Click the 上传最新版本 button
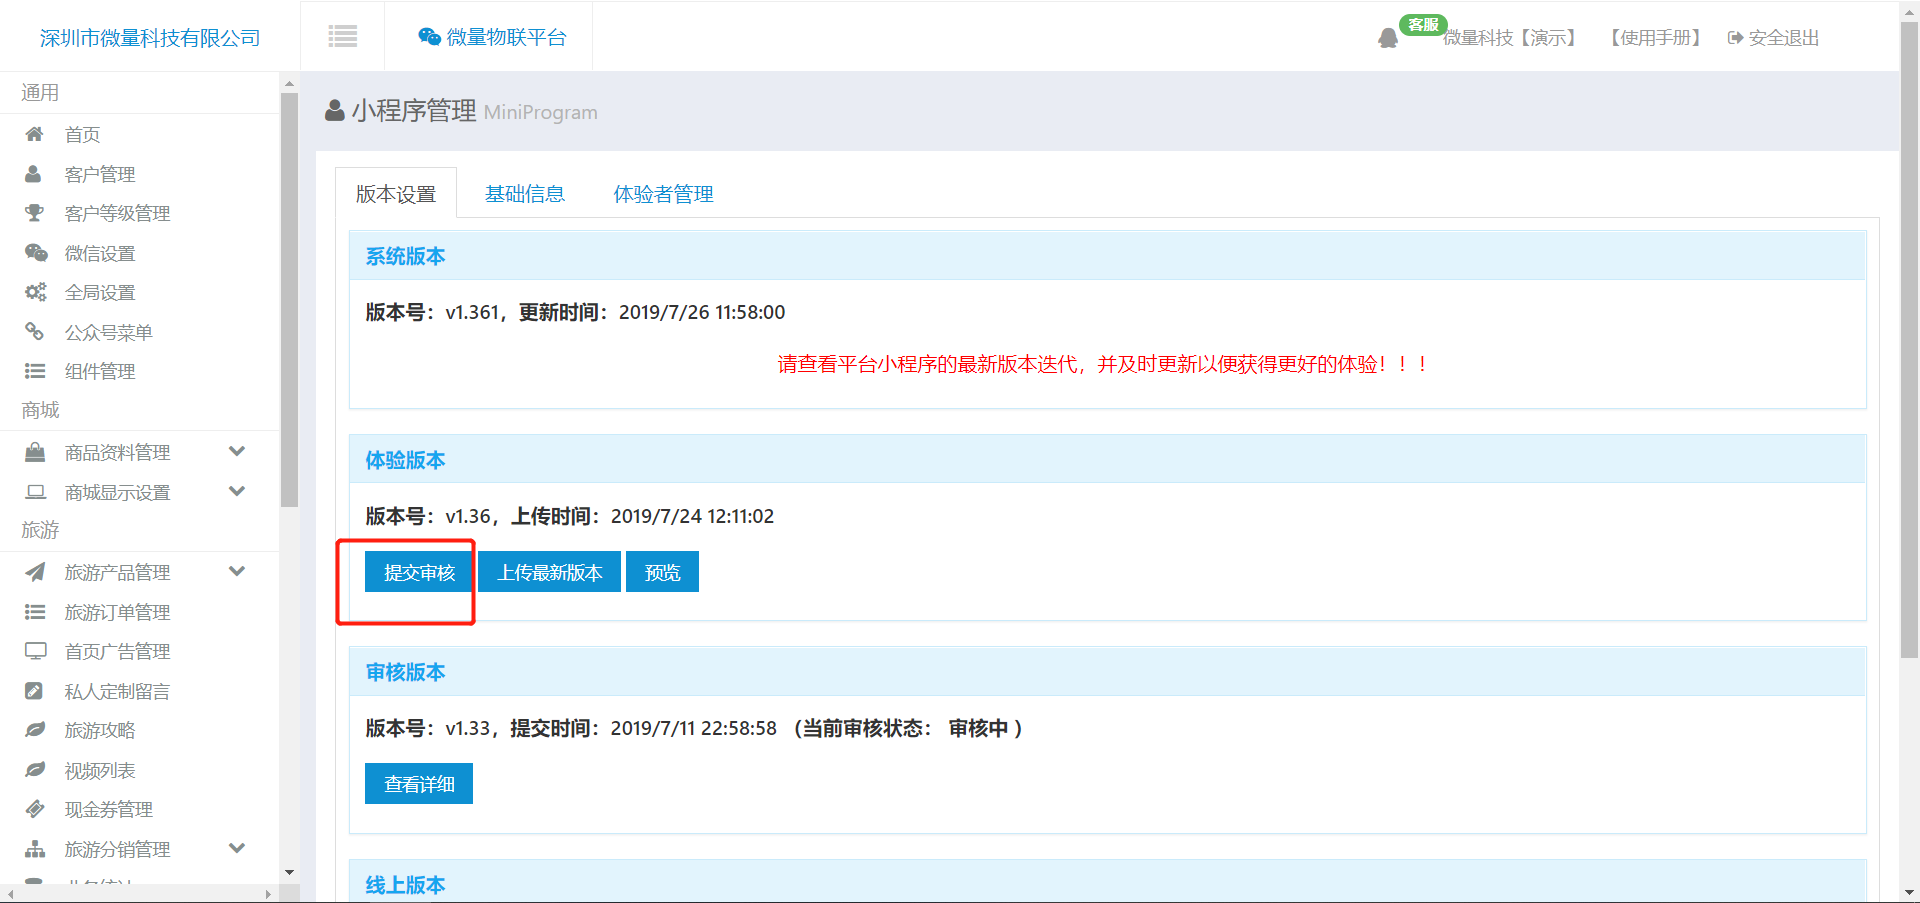 click(550, 572)
